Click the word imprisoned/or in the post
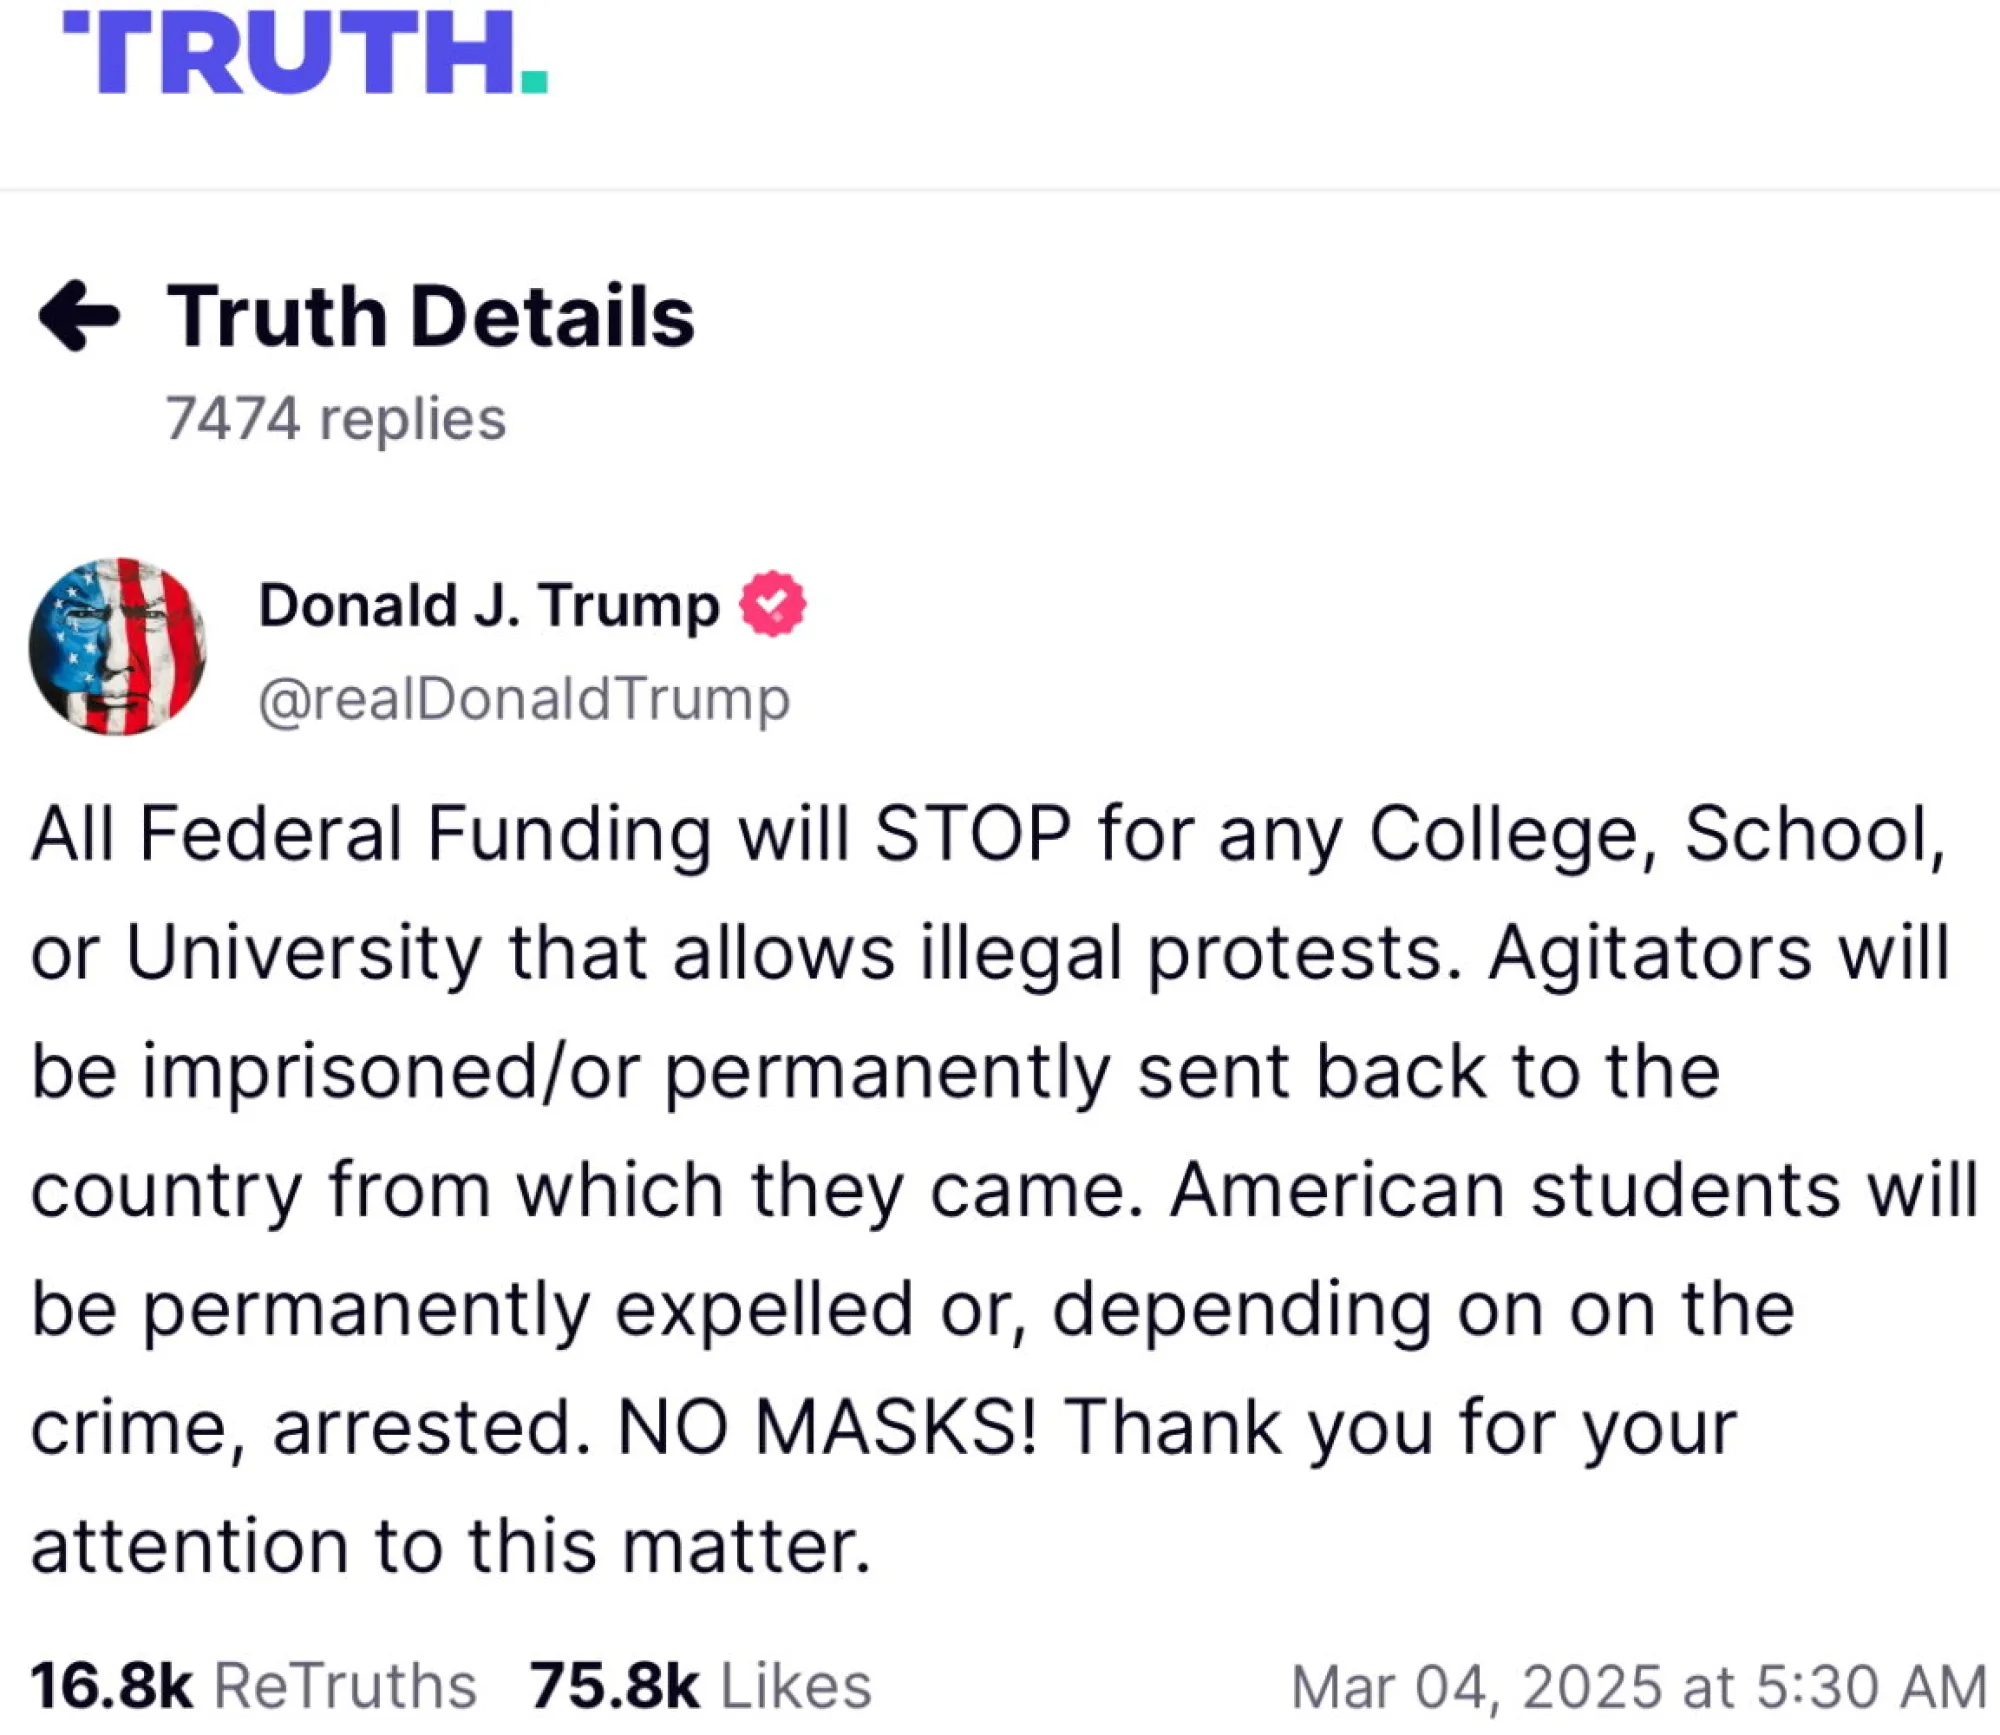2000x1735 pixels. coord(391,1073)
